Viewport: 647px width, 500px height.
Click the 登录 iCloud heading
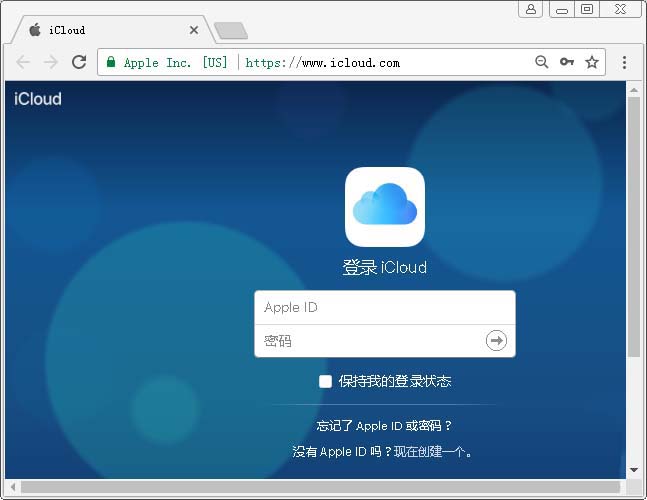pyautogui.click(x=385, y=267)
